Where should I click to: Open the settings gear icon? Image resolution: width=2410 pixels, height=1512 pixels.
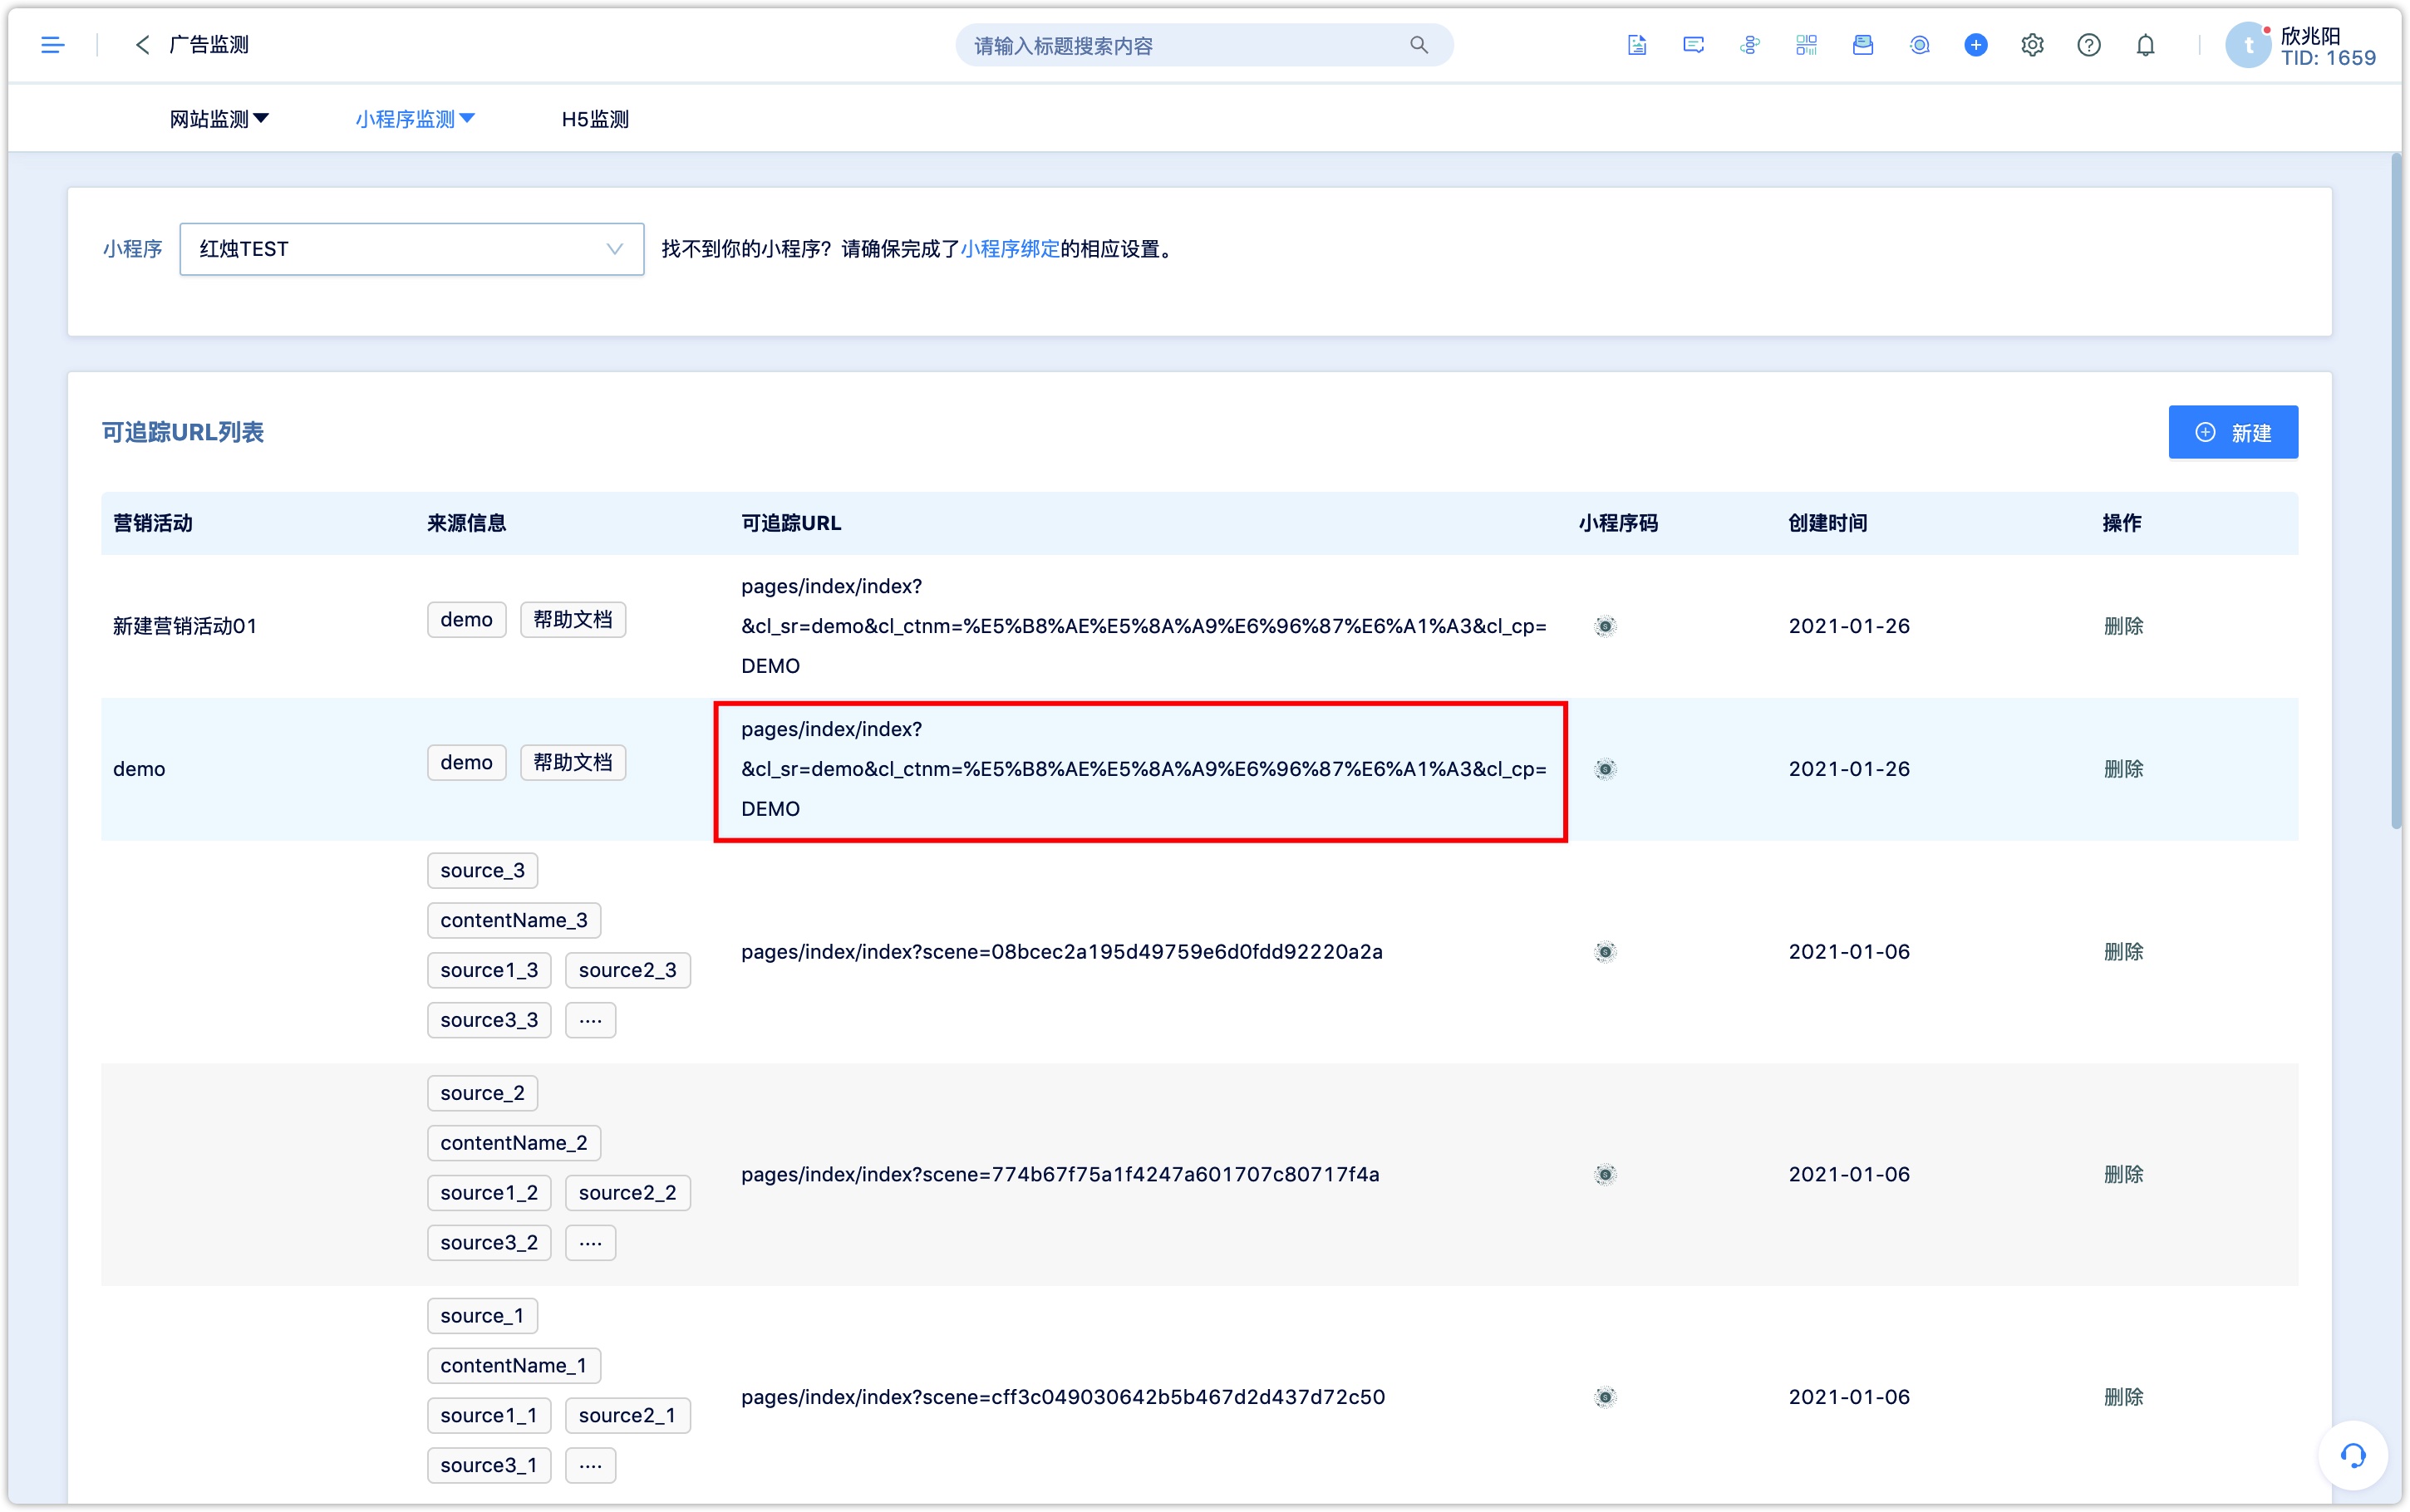[x=2032, y=45]
